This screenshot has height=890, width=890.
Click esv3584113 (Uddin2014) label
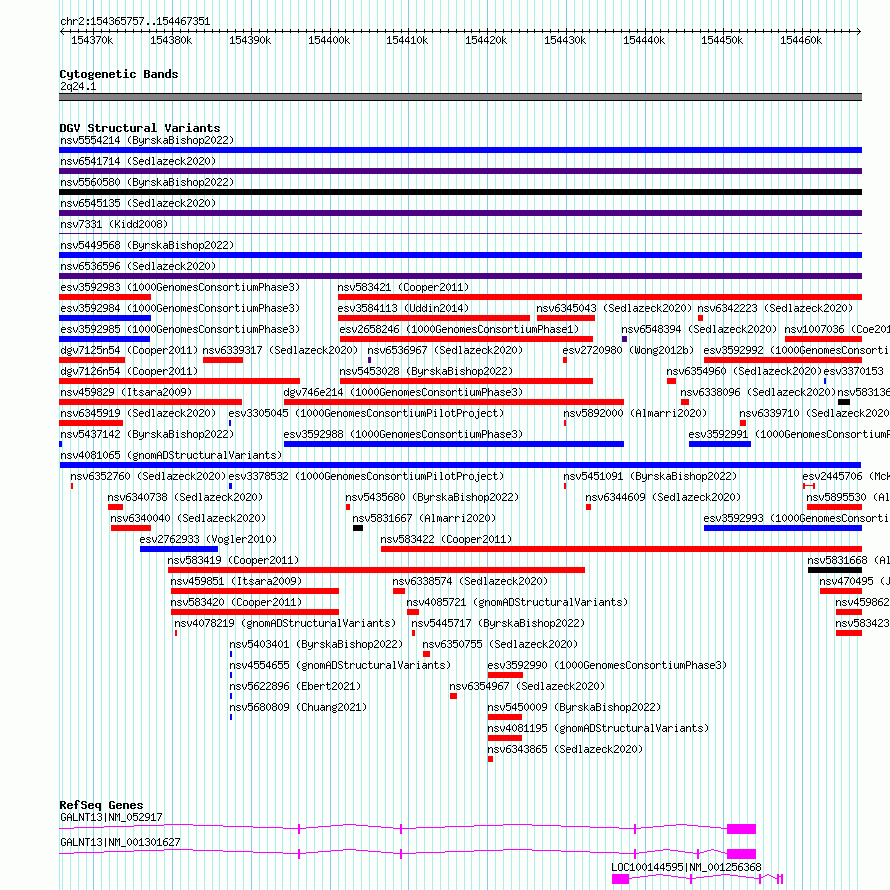coord(403,308)
